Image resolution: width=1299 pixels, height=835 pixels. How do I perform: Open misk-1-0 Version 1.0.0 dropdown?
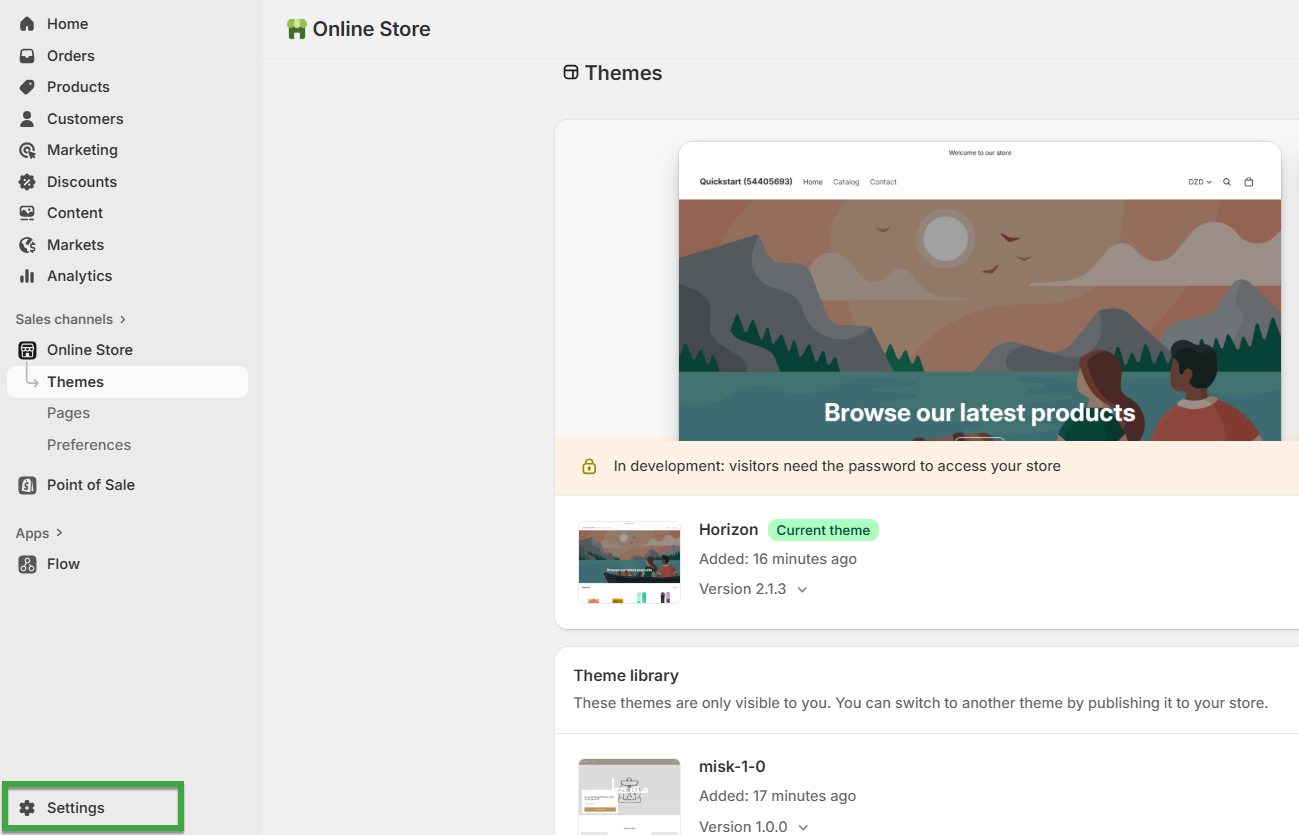point(802,827)
